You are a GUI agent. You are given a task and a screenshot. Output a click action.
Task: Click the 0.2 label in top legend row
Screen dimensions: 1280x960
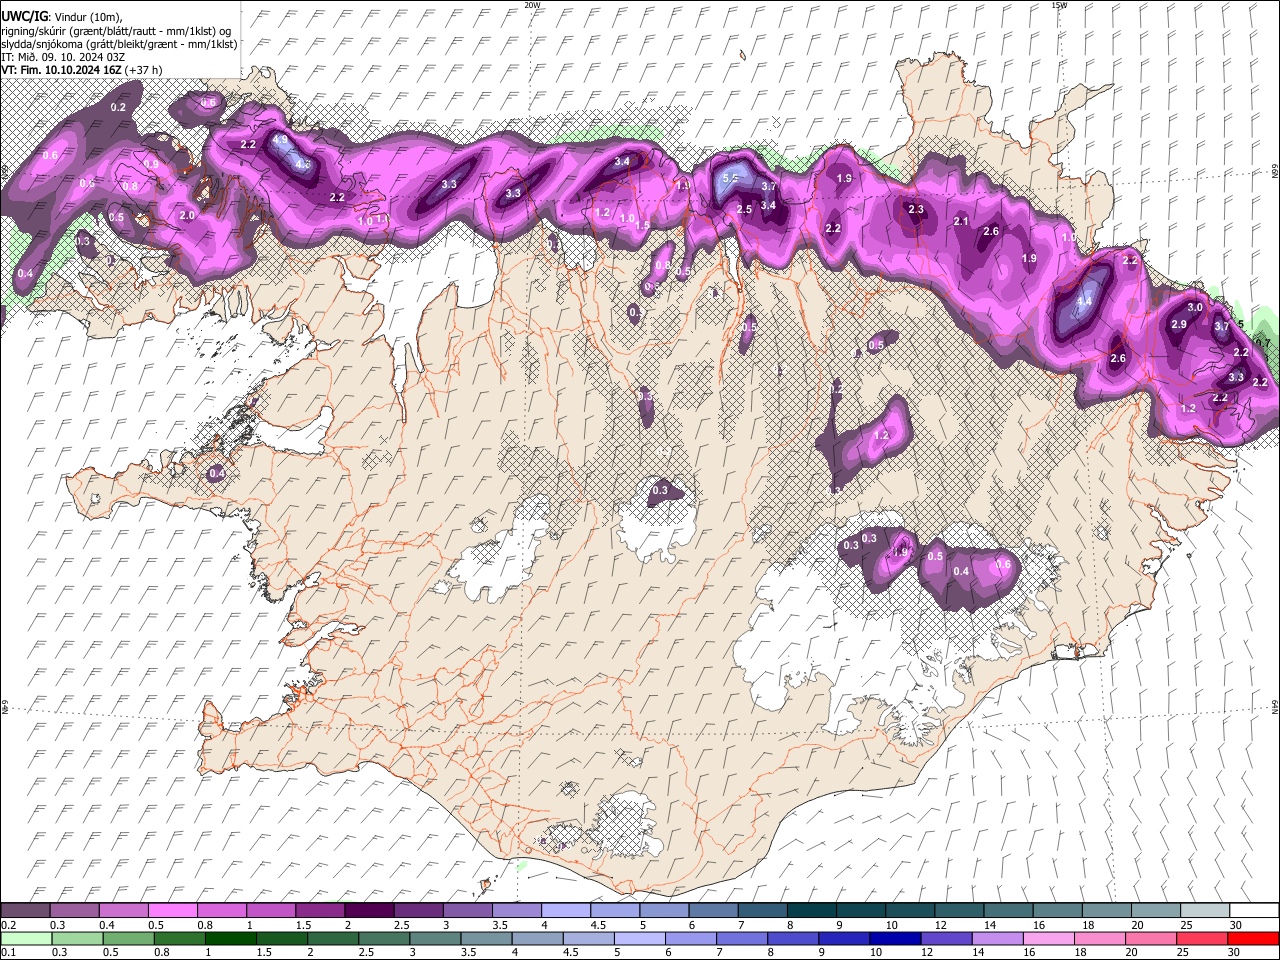pyautogui.click(x=7, y=925)
